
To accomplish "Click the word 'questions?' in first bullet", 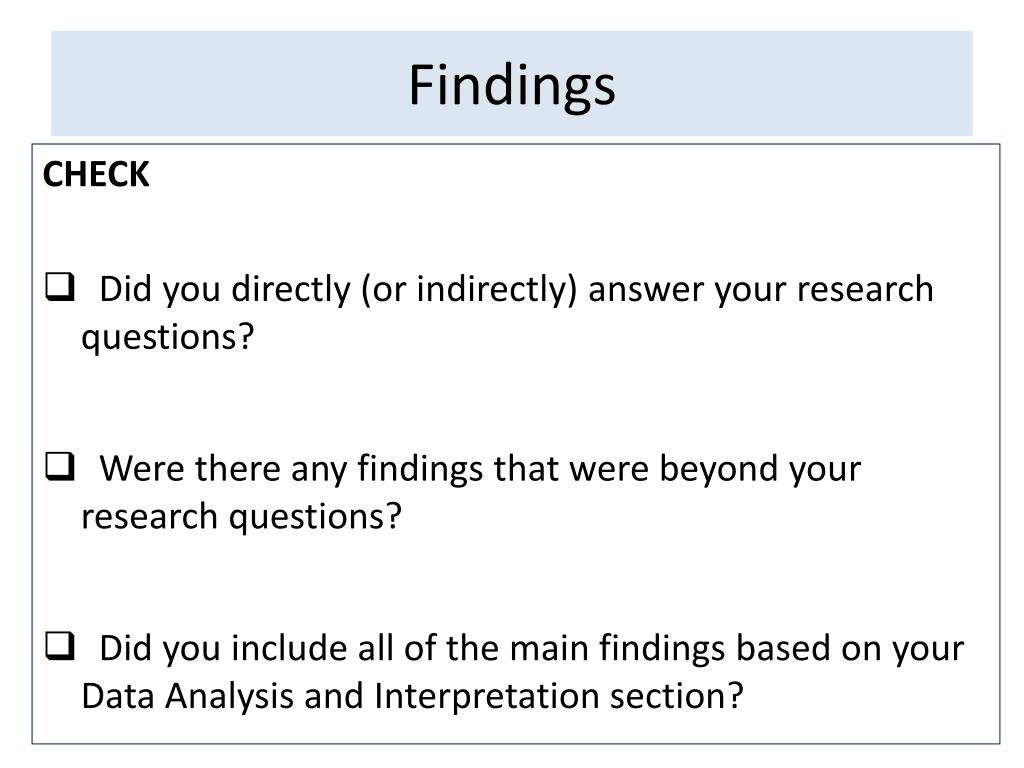I will (168, 338).
